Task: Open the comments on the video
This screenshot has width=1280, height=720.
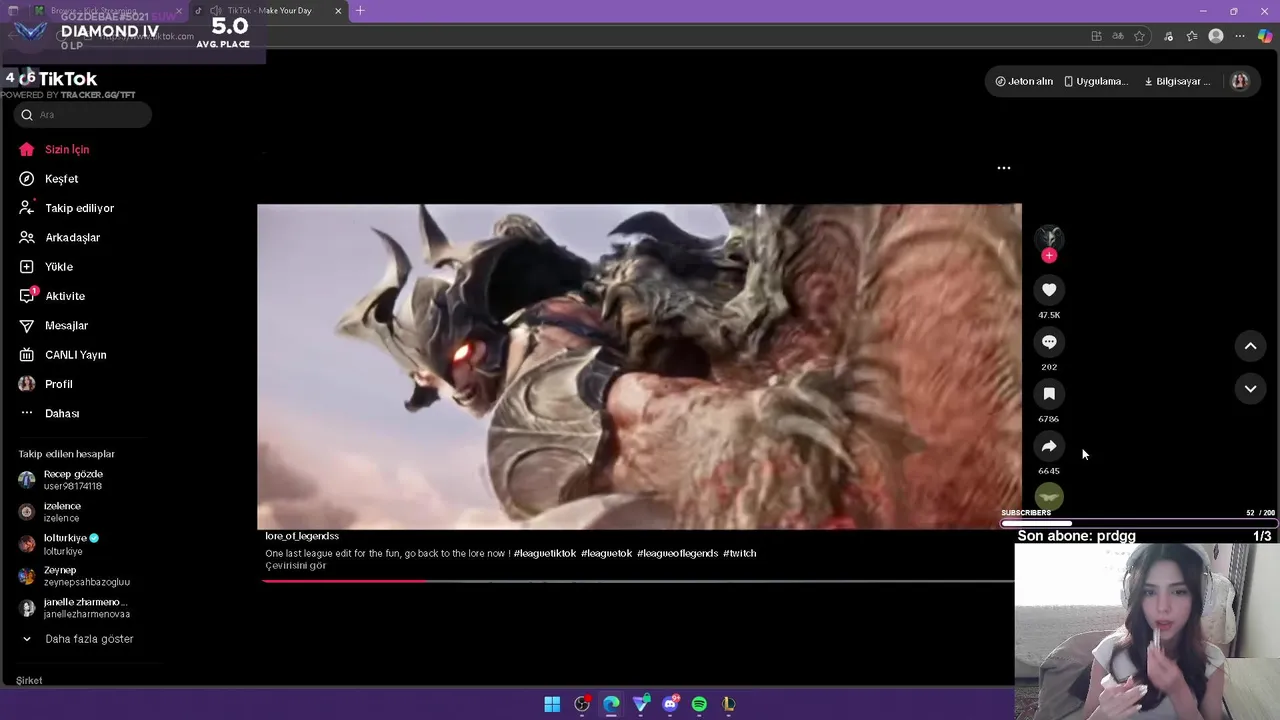Action: 1049,342
